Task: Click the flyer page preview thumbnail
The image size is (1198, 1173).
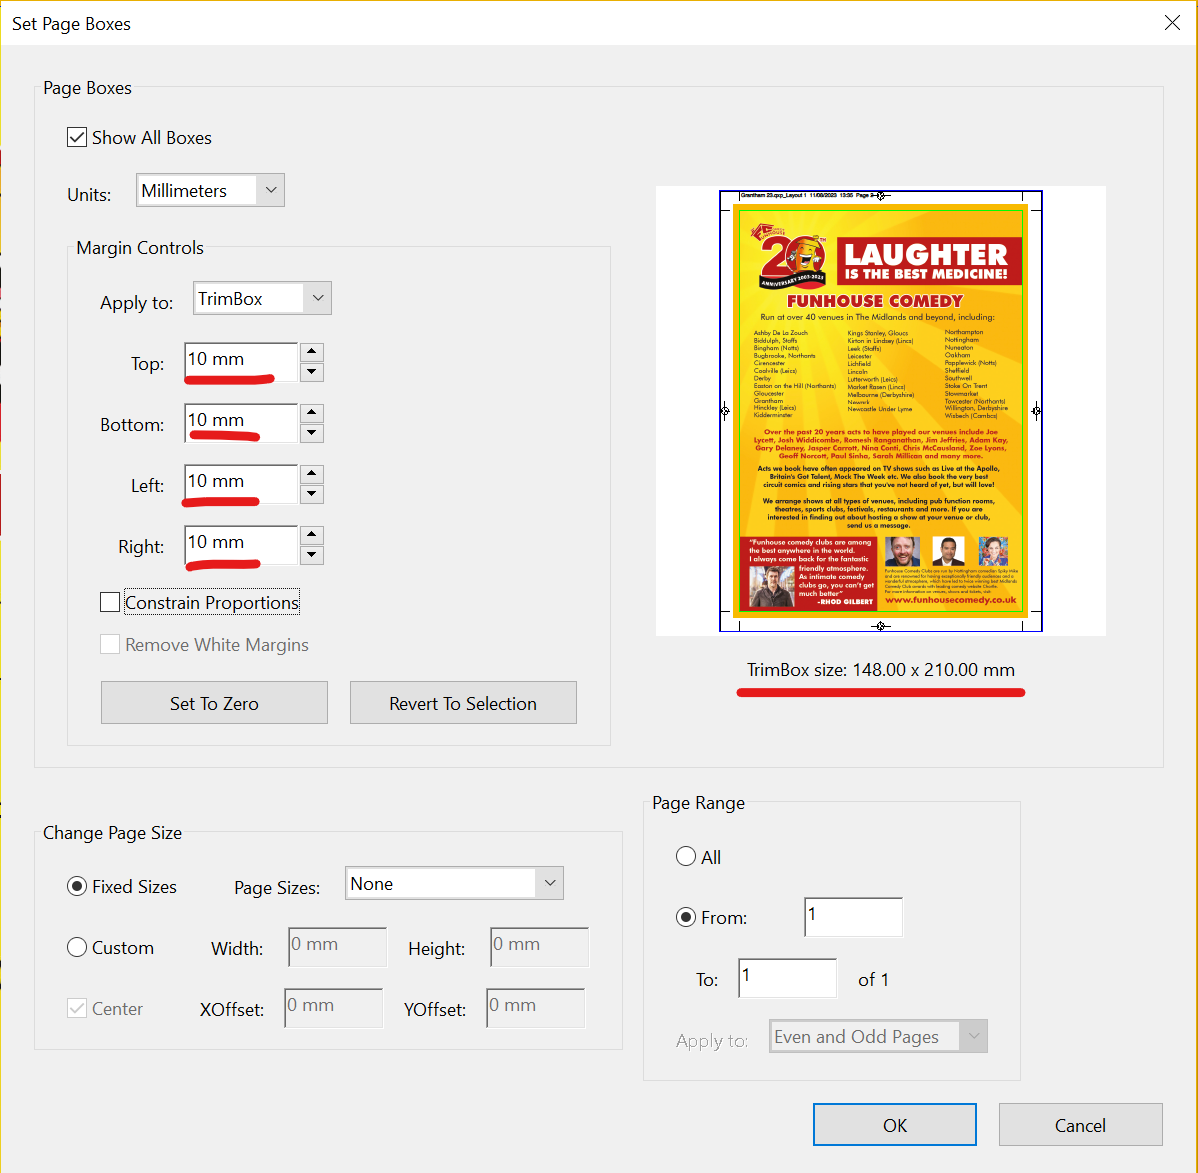Action: (880, 411)
